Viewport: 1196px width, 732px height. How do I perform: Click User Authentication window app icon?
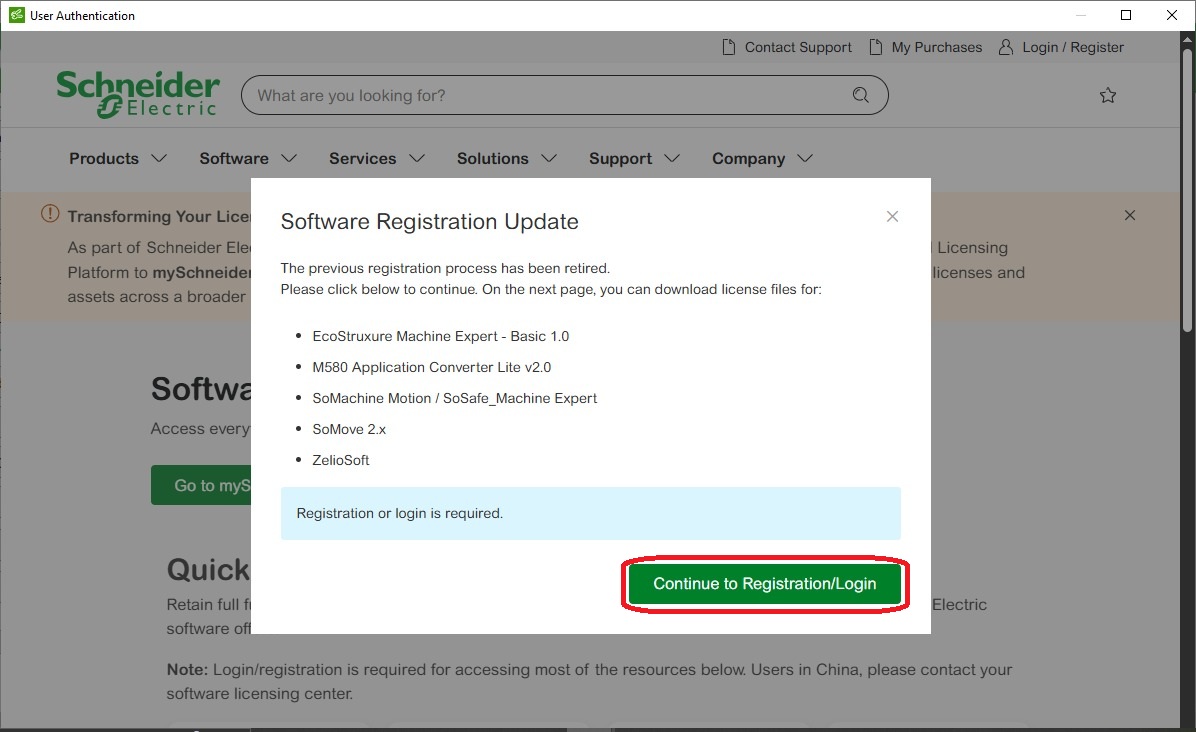[x=17, y=15]
